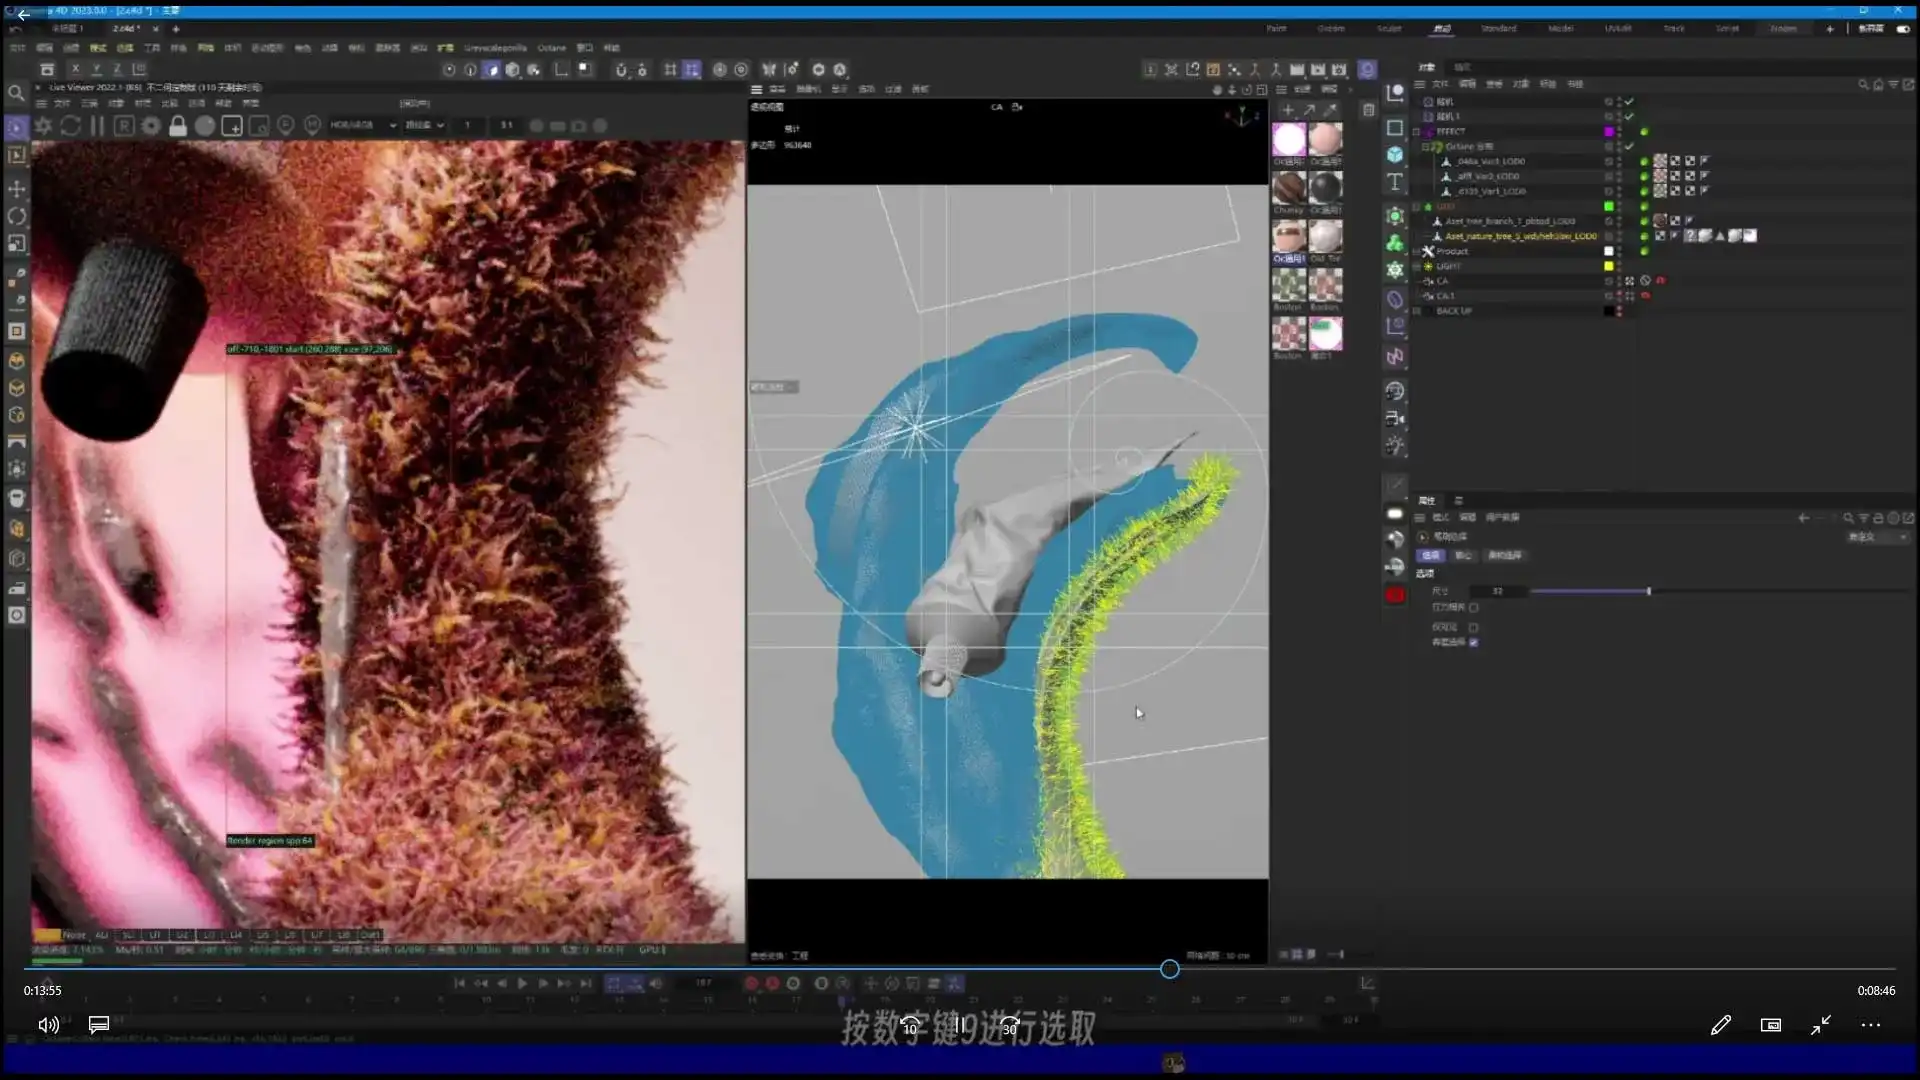Click the Live Viewer lock resolution padlock icon
Image resolution: width=1920 pixels, height=1080 pixels.
[178, 126]
